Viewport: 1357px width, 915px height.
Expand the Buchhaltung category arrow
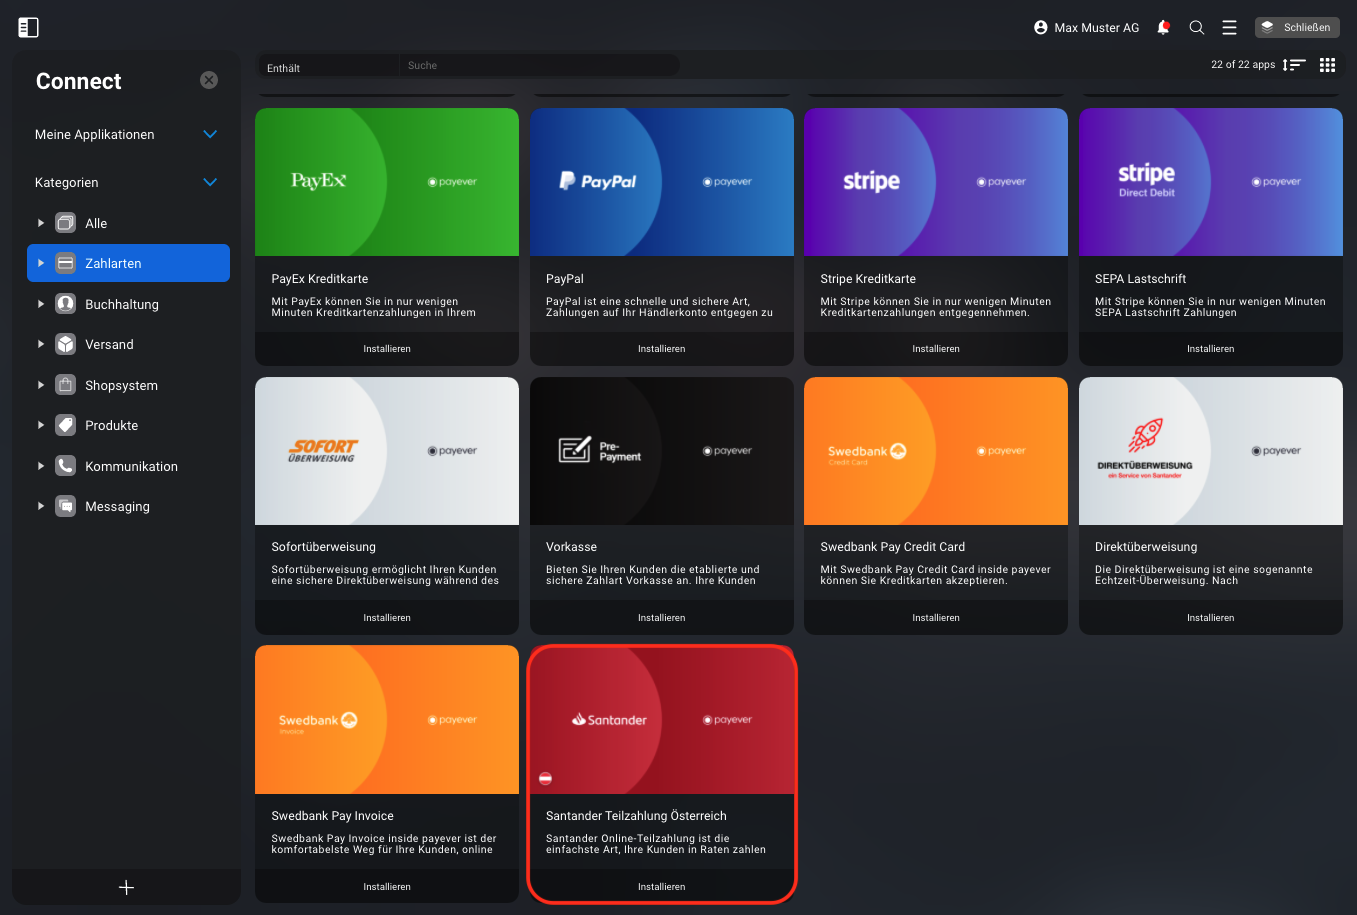click(41, 304)
